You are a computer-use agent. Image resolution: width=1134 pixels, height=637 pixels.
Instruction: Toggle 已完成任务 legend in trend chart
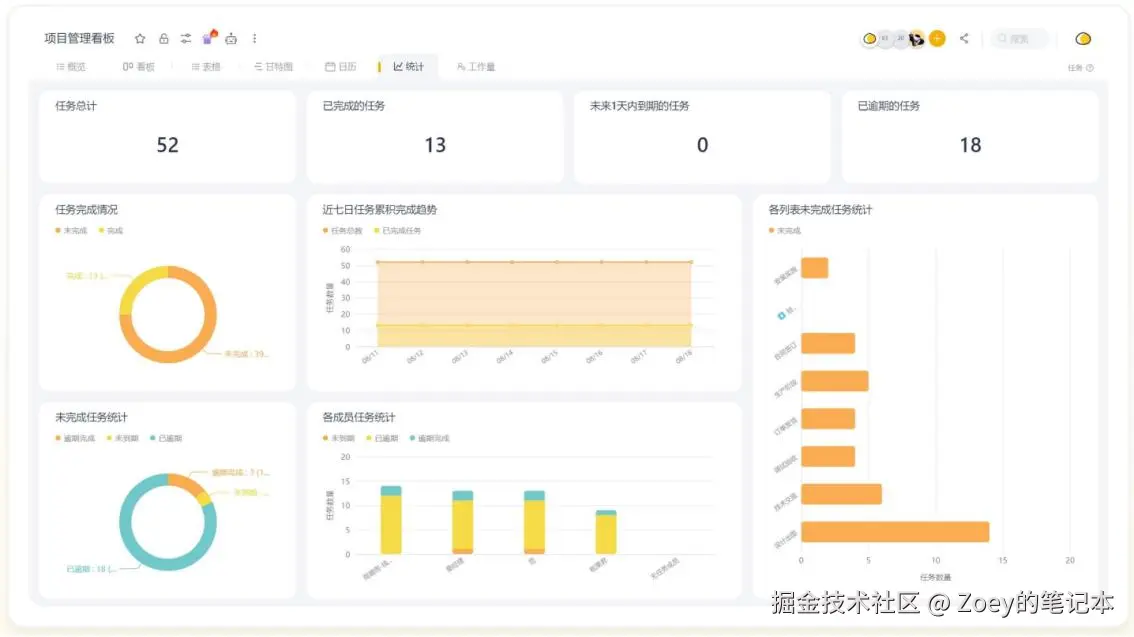[398, 231]
